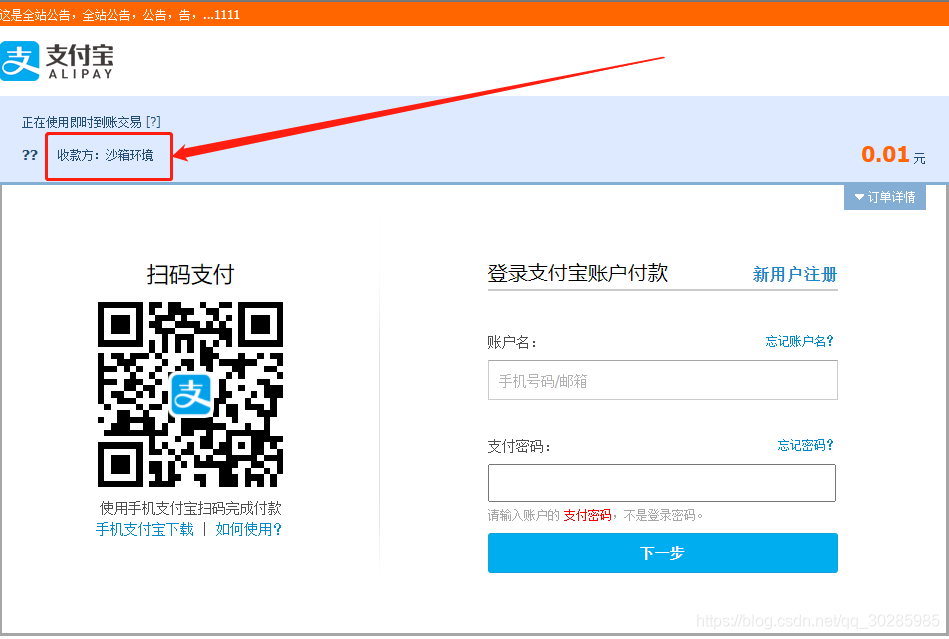949x639 pixels.
Task: Click the 收款方: 沙箱环境 payee text
Action: pos(105,156)
